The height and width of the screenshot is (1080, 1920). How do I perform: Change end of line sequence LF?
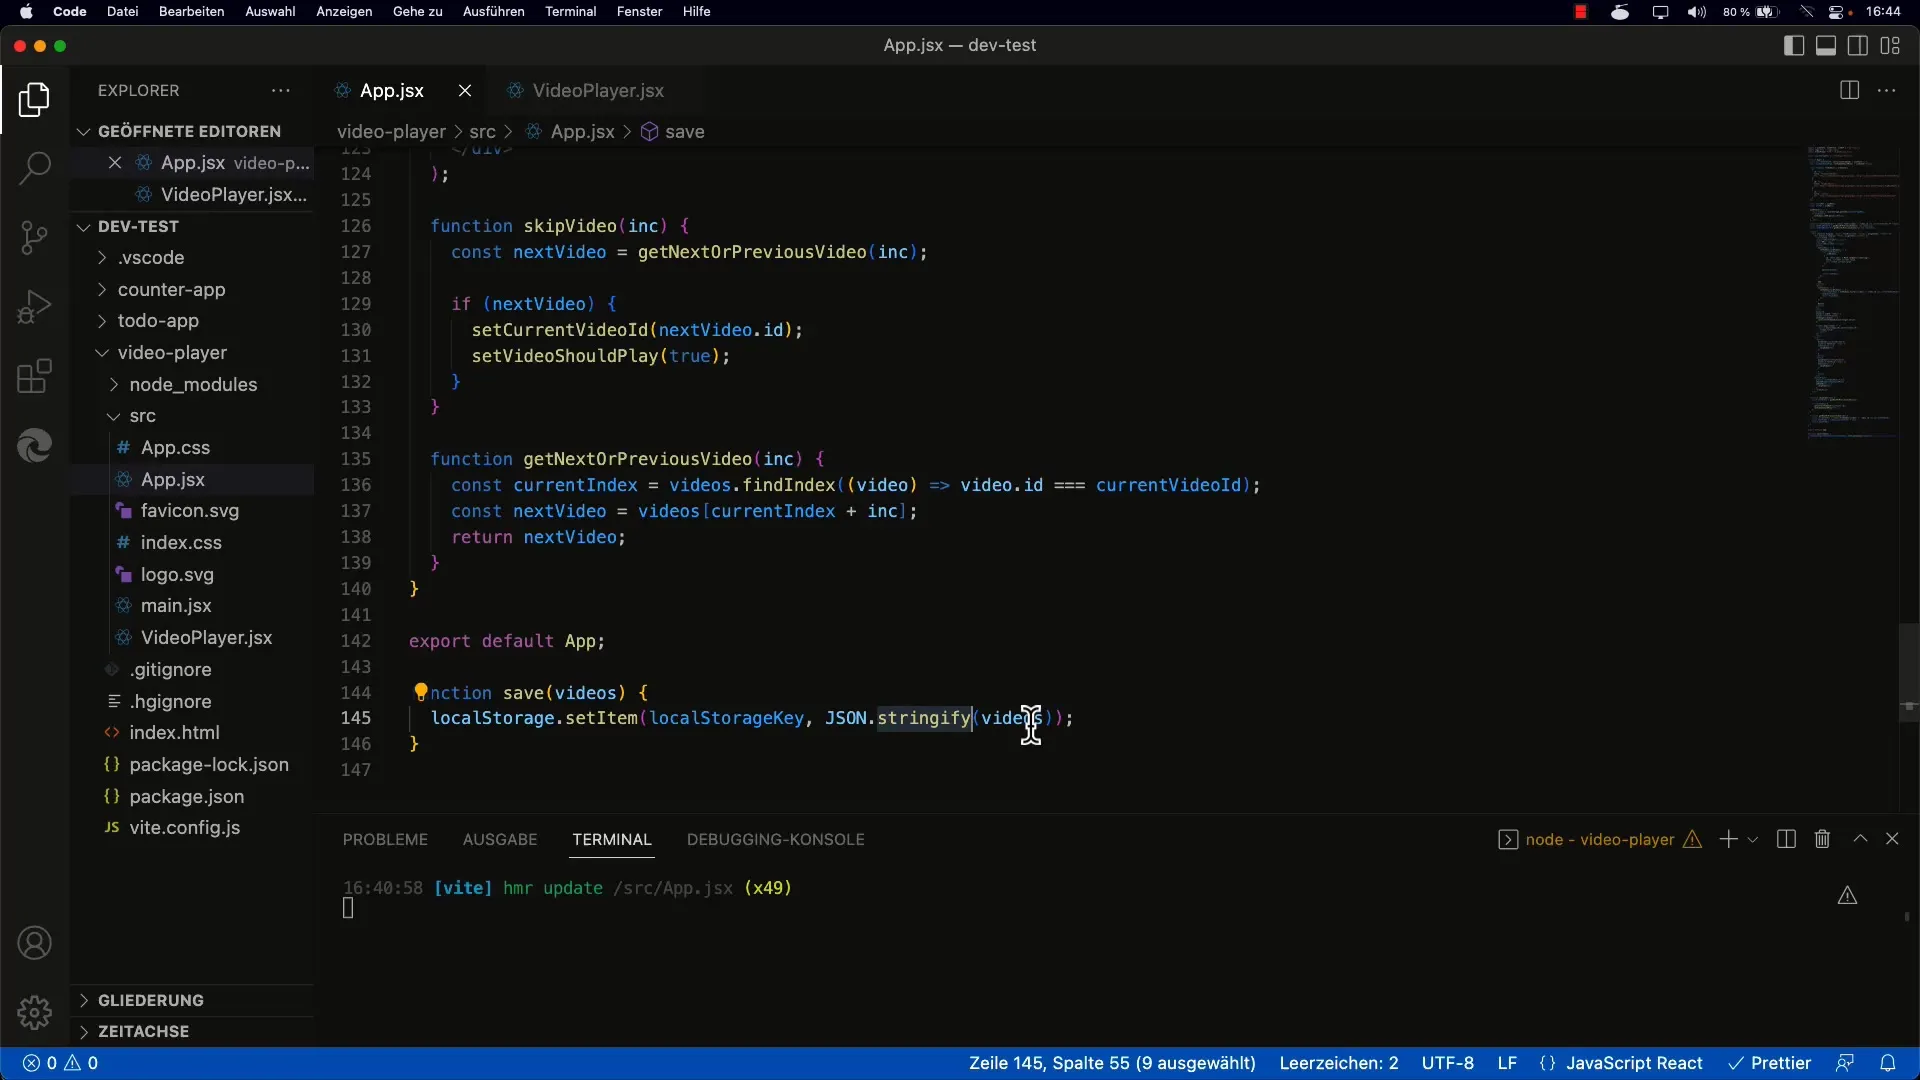point(1507,1063)
